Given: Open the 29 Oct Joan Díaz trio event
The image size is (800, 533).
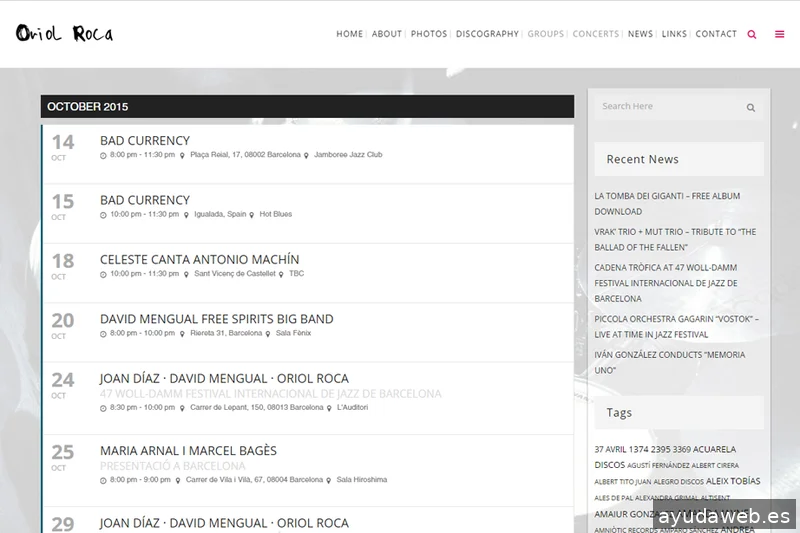Looking at the screenshot, I should 224,523.
